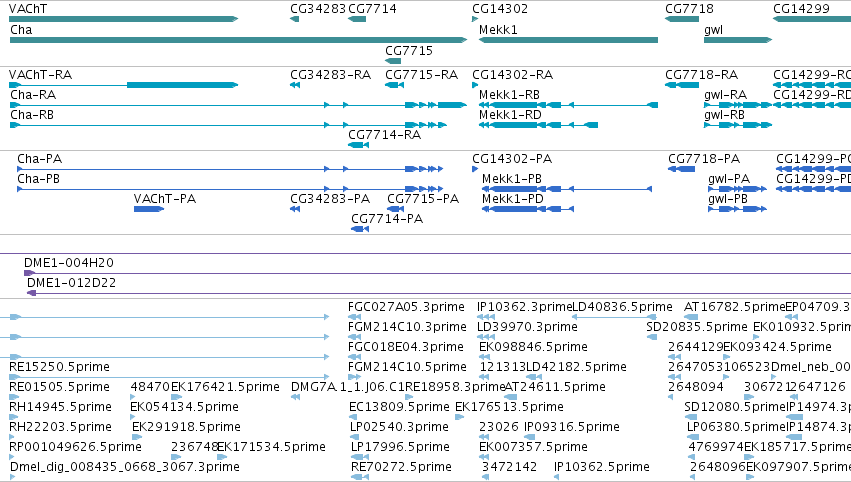The height and width of the screenshot is (482, 851).
Task: Click the Mekk1-RD transcript label
Action: [x=510, y=115]
